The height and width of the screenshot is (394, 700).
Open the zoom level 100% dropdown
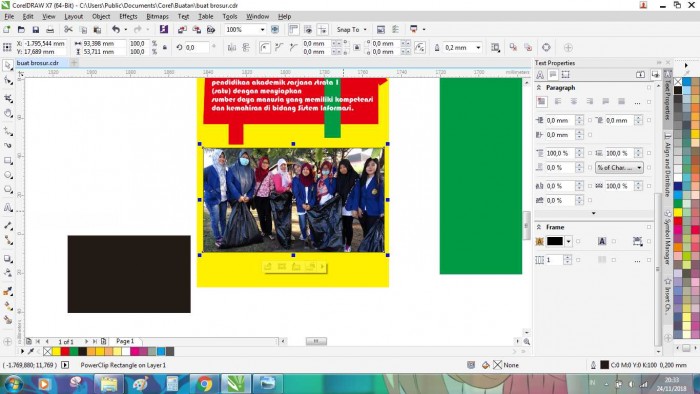pyautogui.click(x=262, y=29)
